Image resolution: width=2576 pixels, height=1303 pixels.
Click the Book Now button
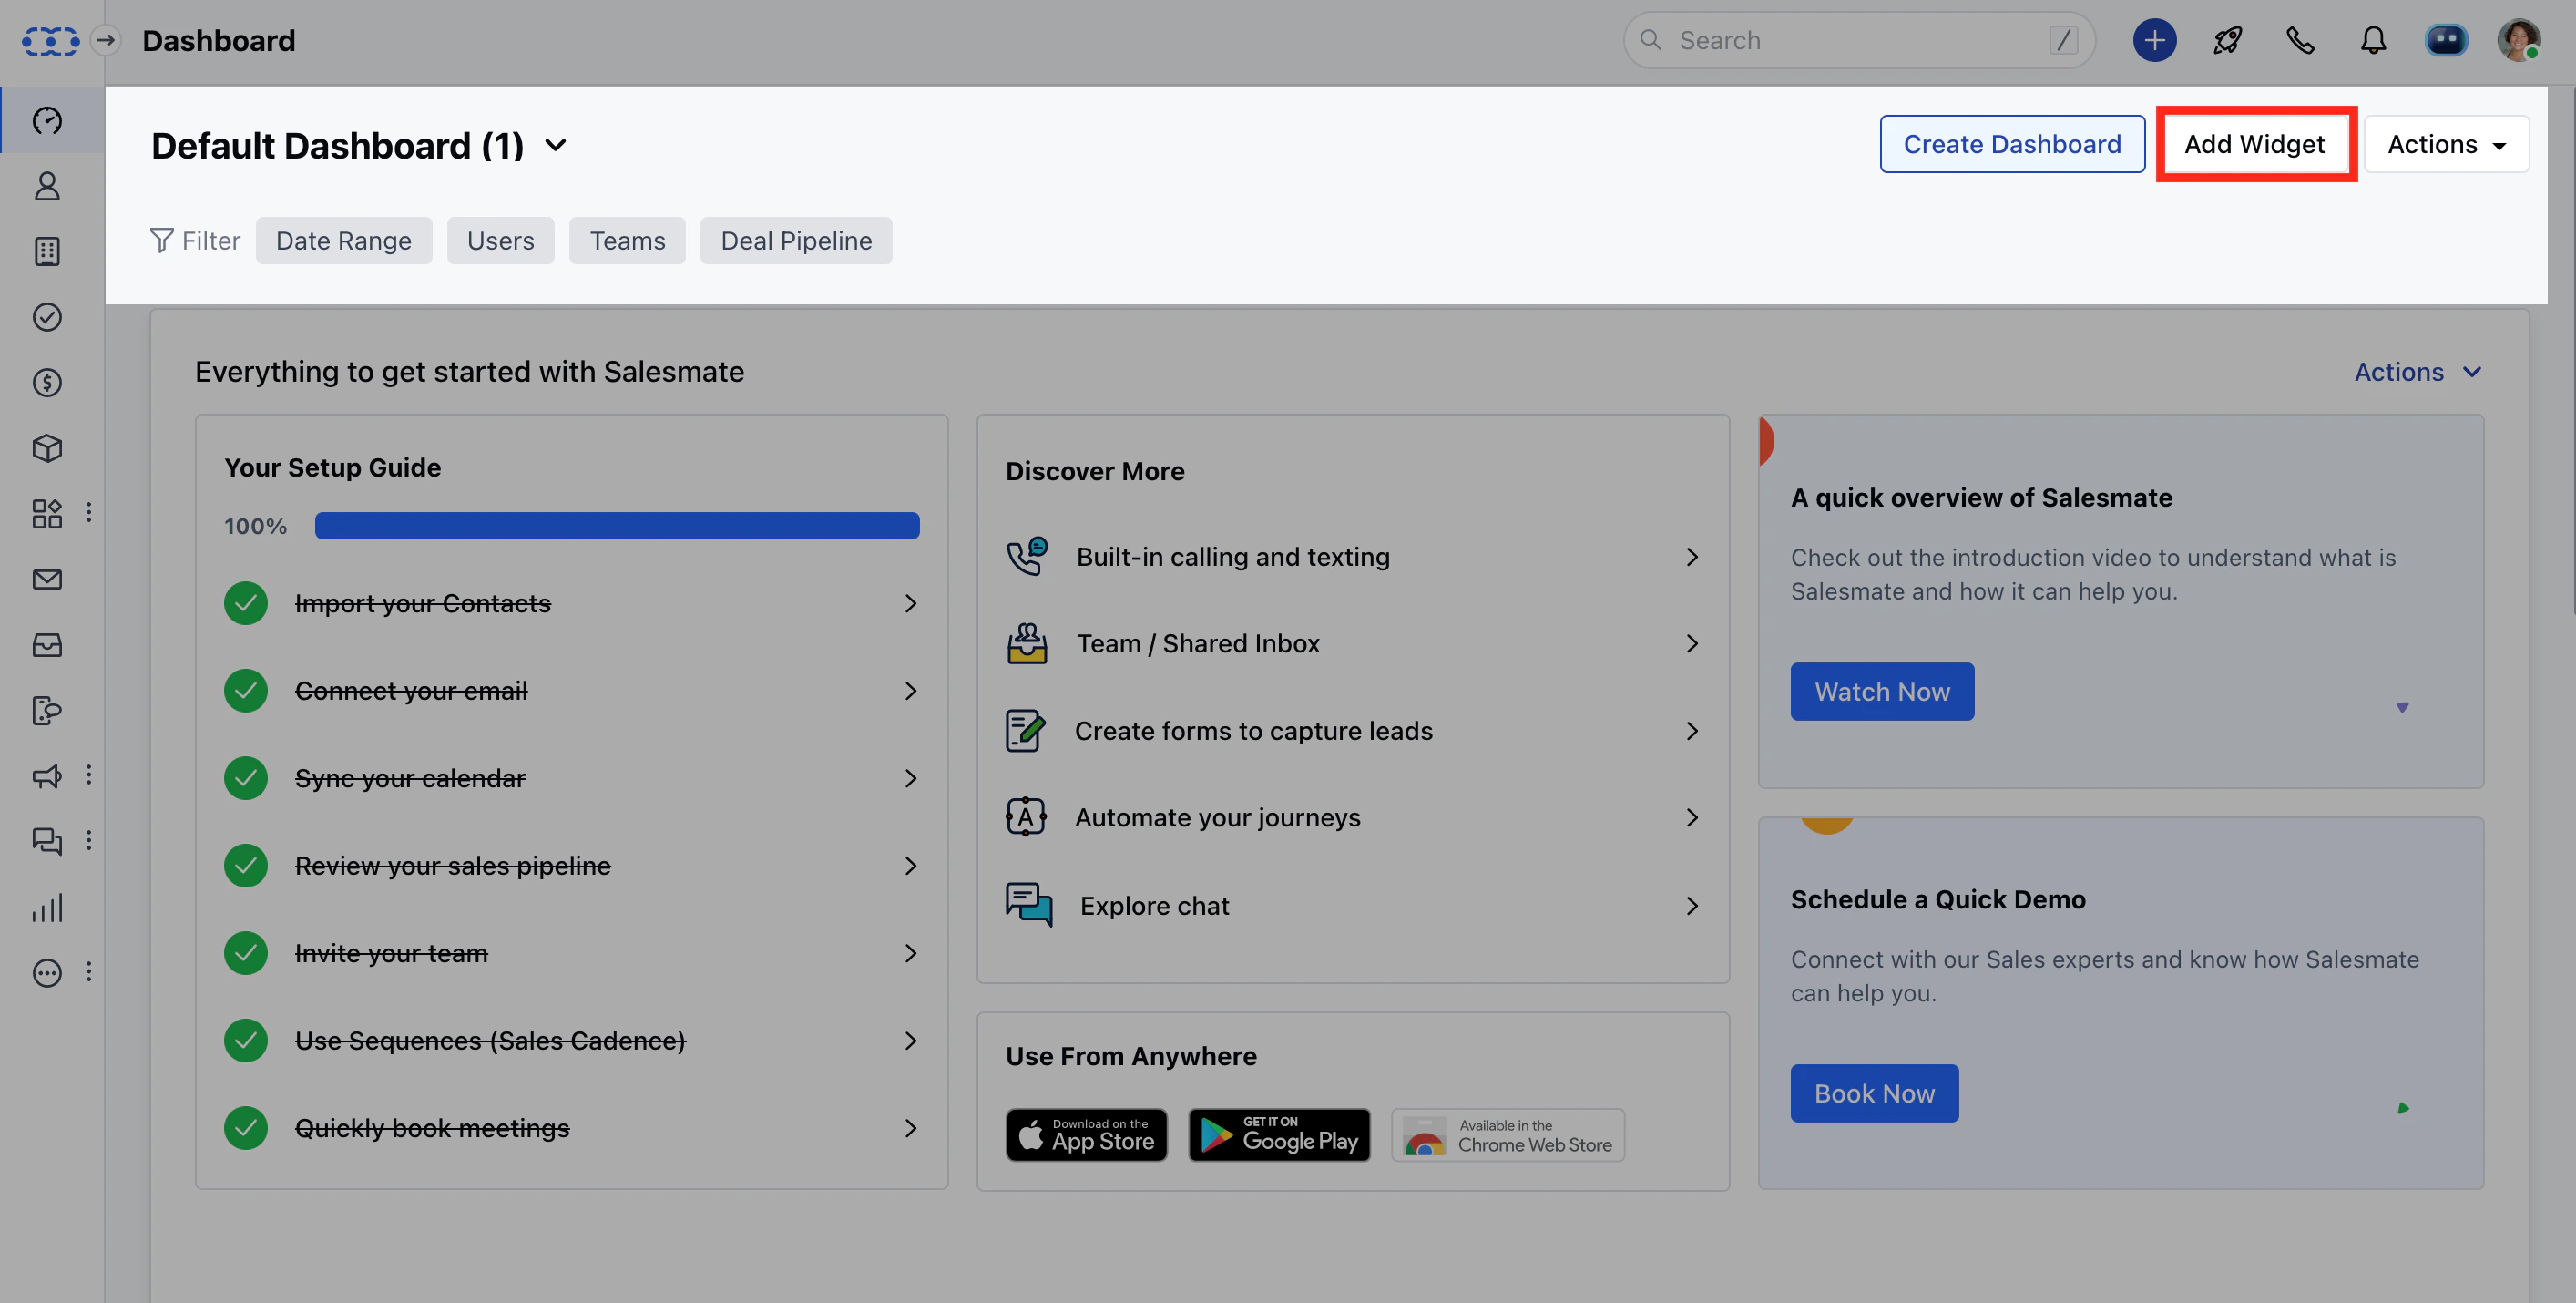click(1874, 1094)
